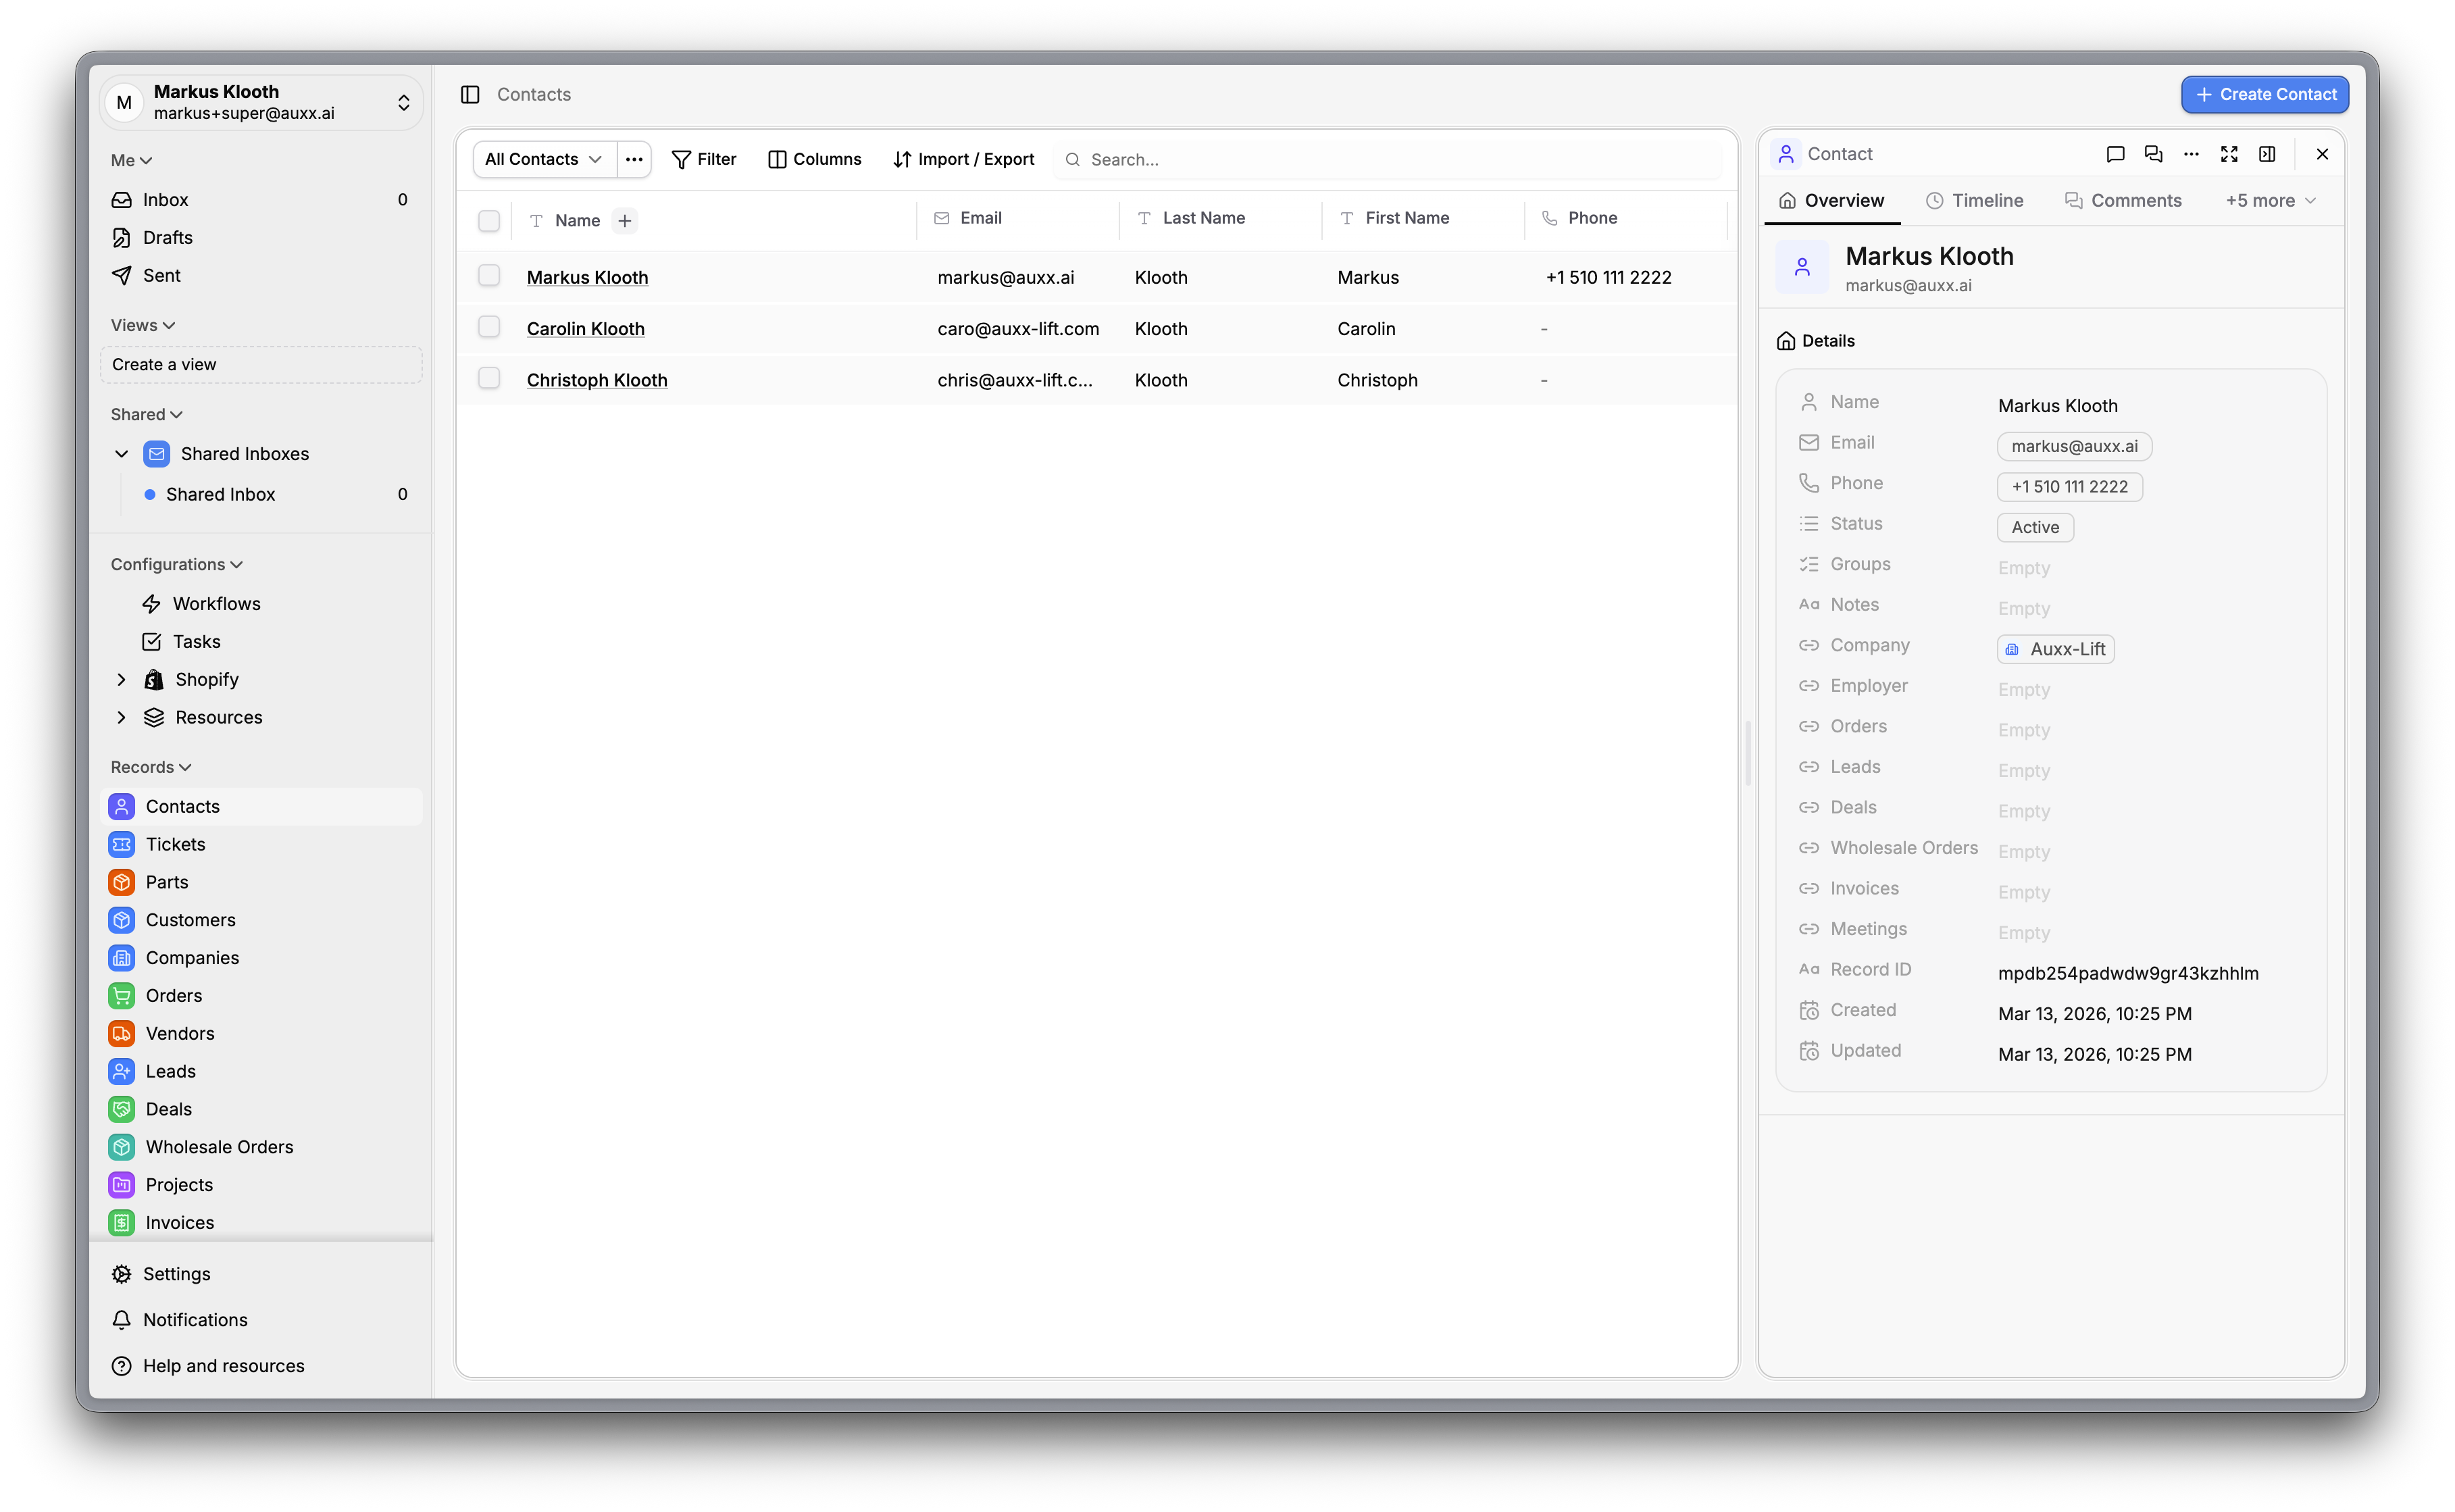Image resolution: width=2455 pixels, height=1512 pixels.
Task: Switch to the Overview tab
Action: tap(1831, 200)
